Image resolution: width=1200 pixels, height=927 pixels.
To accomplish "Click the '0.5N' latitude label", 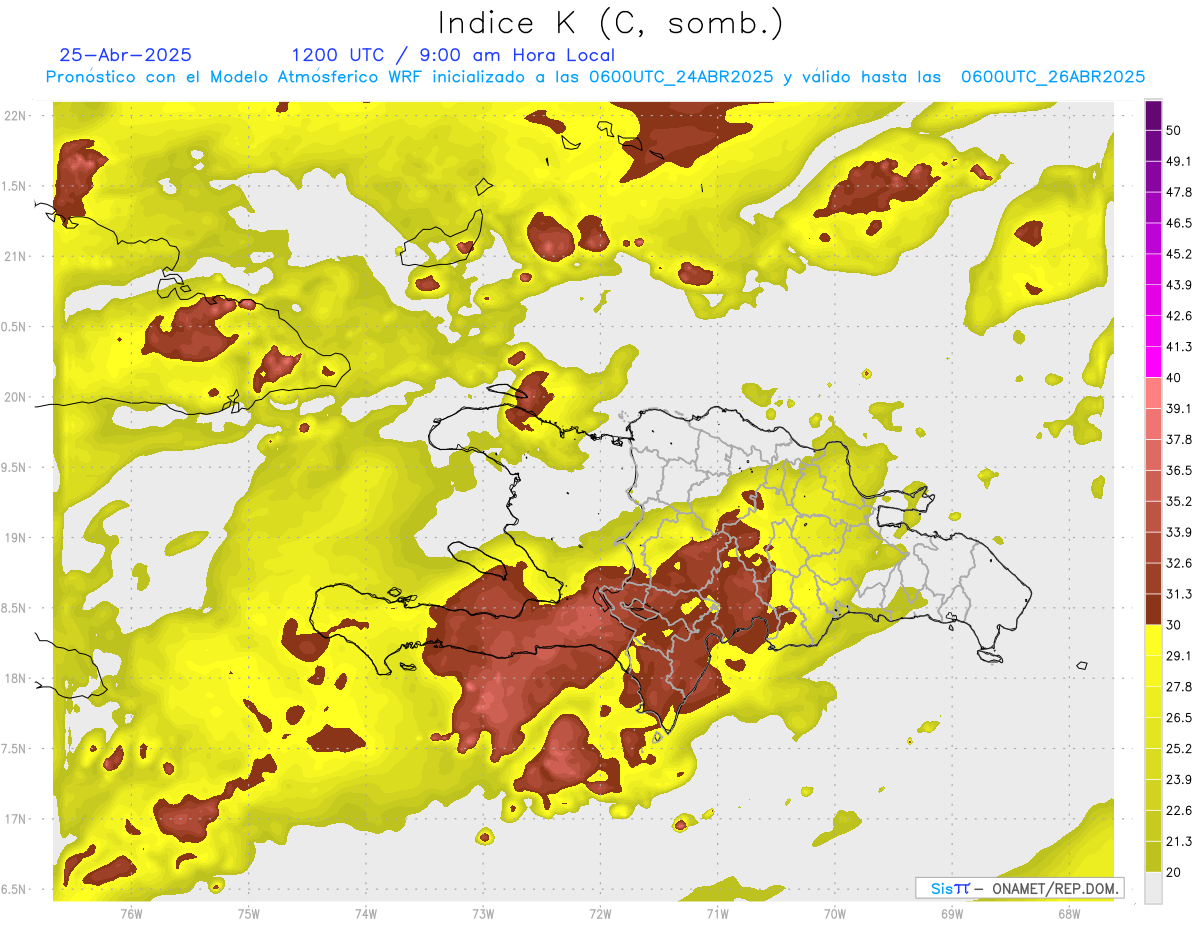I will click(14, 326).
